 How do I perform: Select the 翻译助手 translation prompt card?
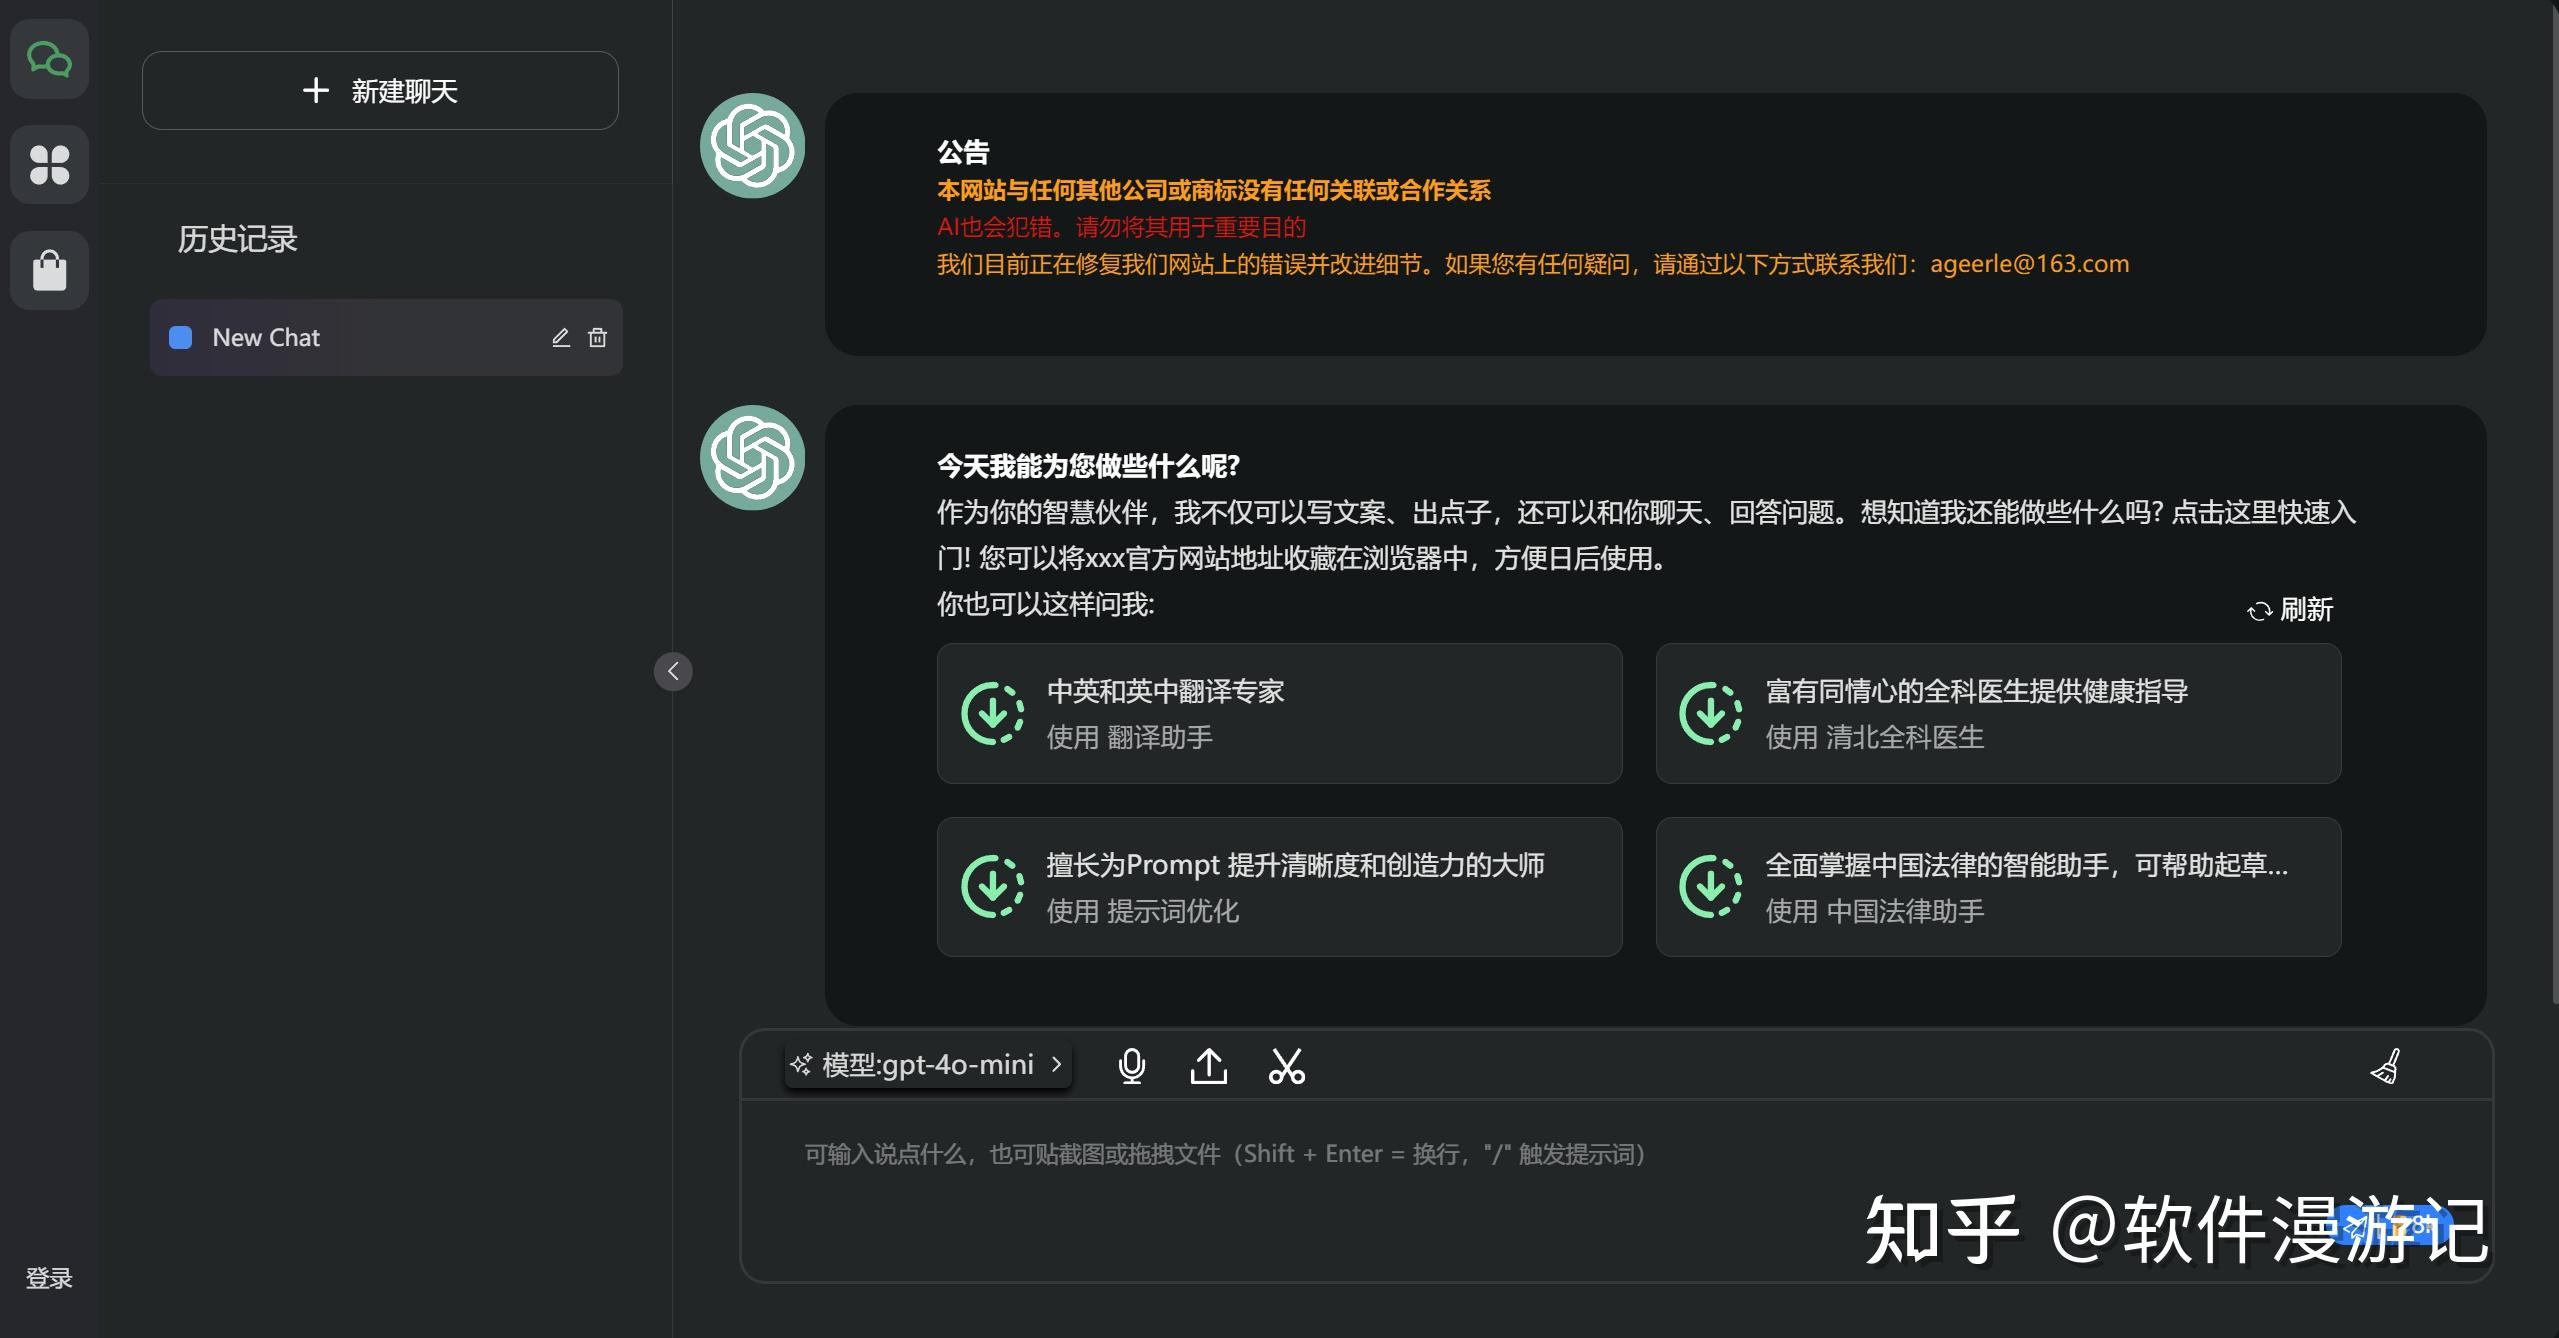(x=1279, y=713)
